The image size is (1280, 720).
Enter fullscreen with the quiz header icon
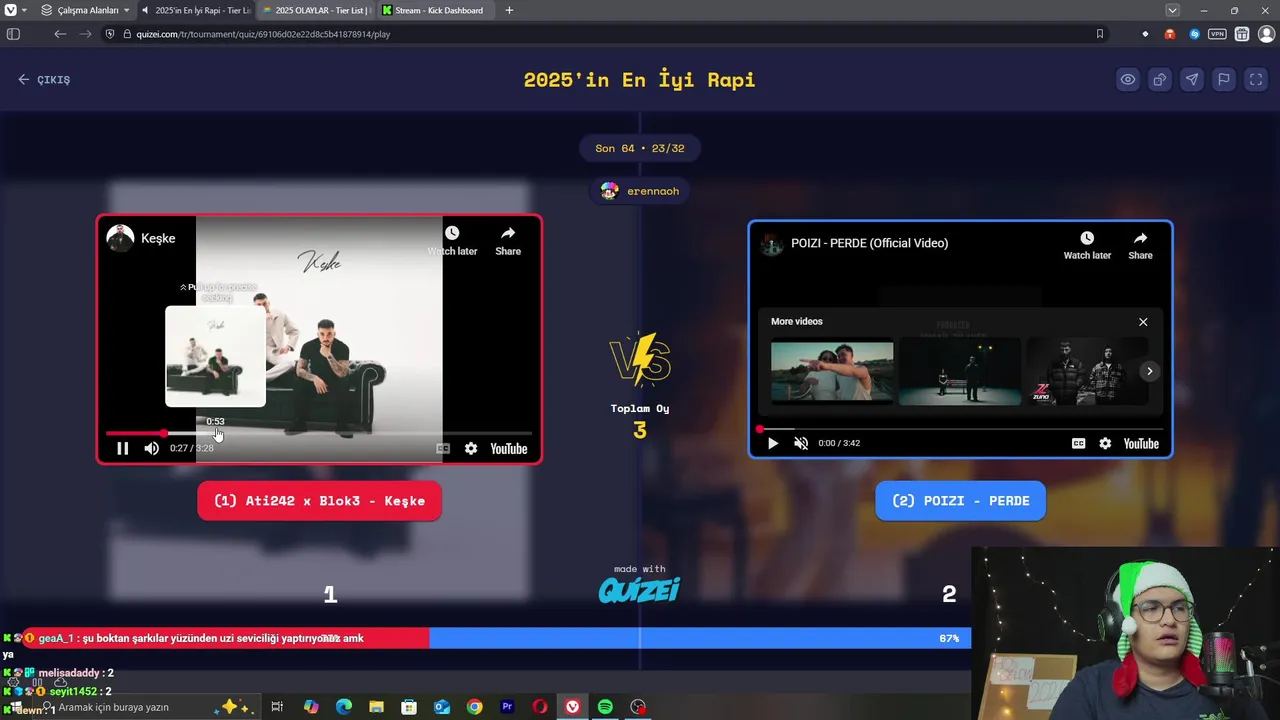point(1256,80)
